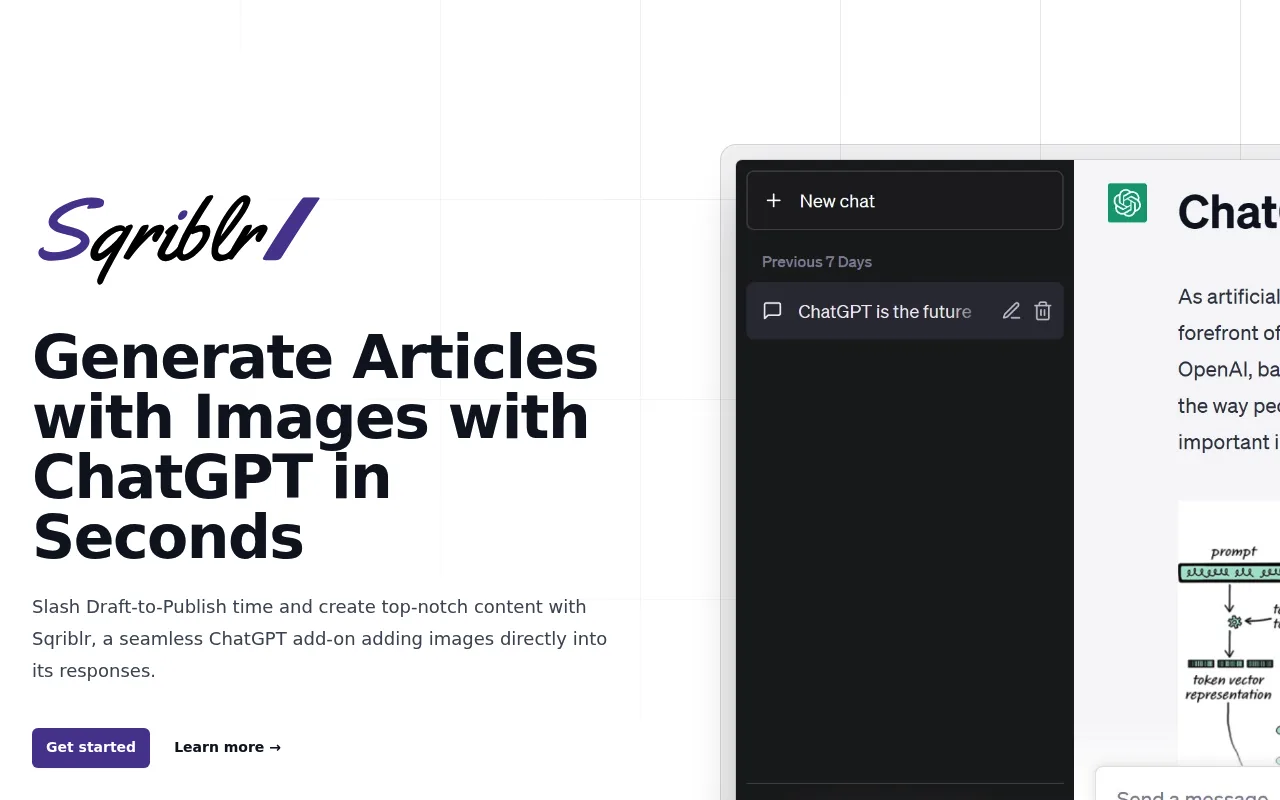Click the Previous 7 Days section label

817,262
